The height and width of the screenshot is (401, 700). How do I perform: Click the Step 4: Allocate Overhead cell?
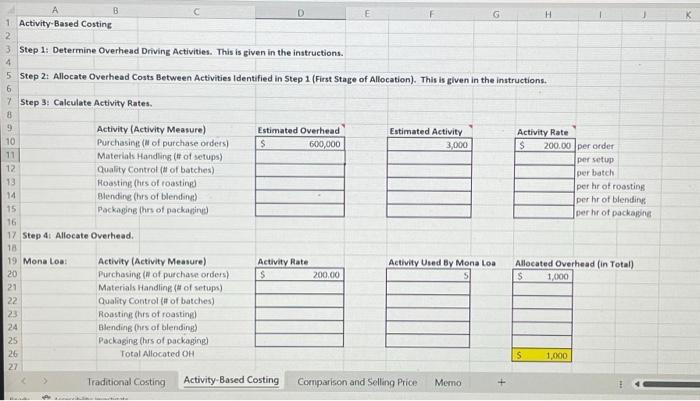(x=78, y=235)
